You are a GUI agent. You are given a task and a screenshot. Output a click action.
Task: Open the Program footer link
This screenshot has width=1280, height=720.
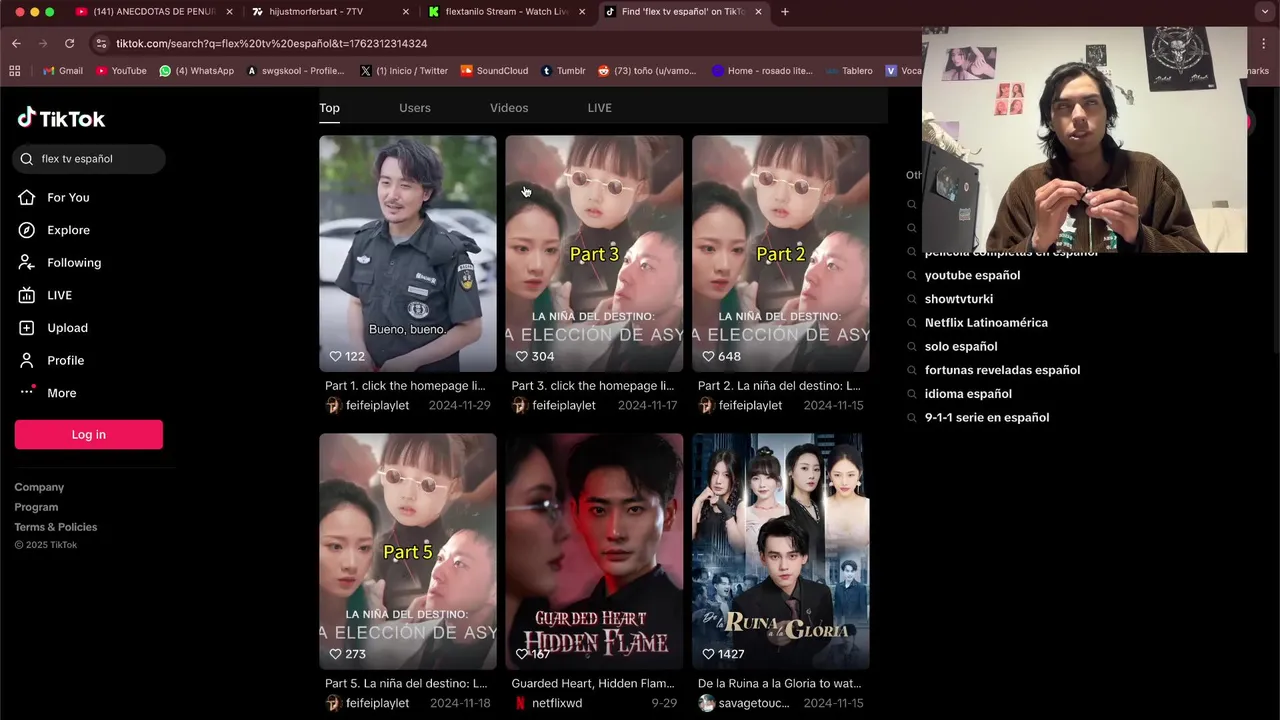coord(36,507)
